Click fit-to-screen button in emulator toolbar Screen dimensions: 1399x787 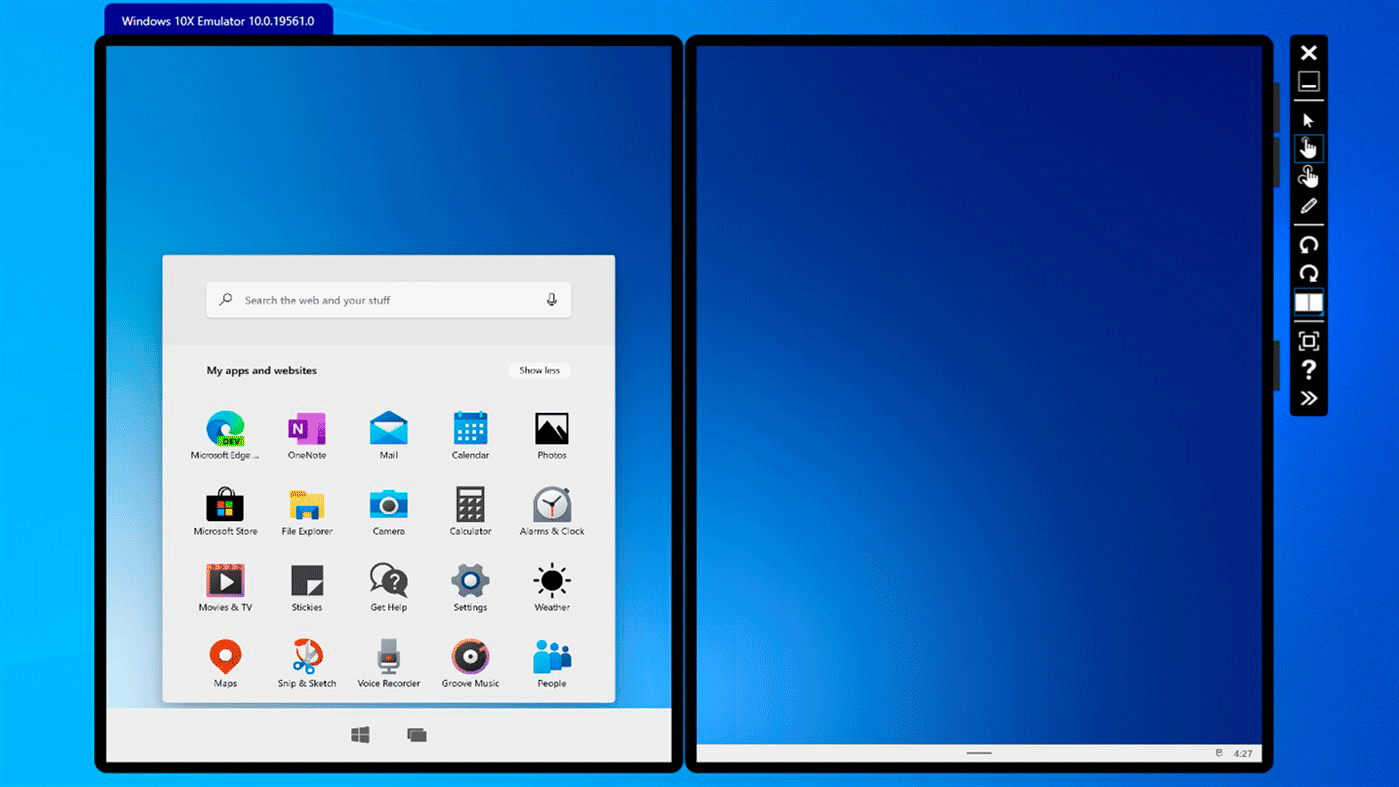pos(1309,341)
